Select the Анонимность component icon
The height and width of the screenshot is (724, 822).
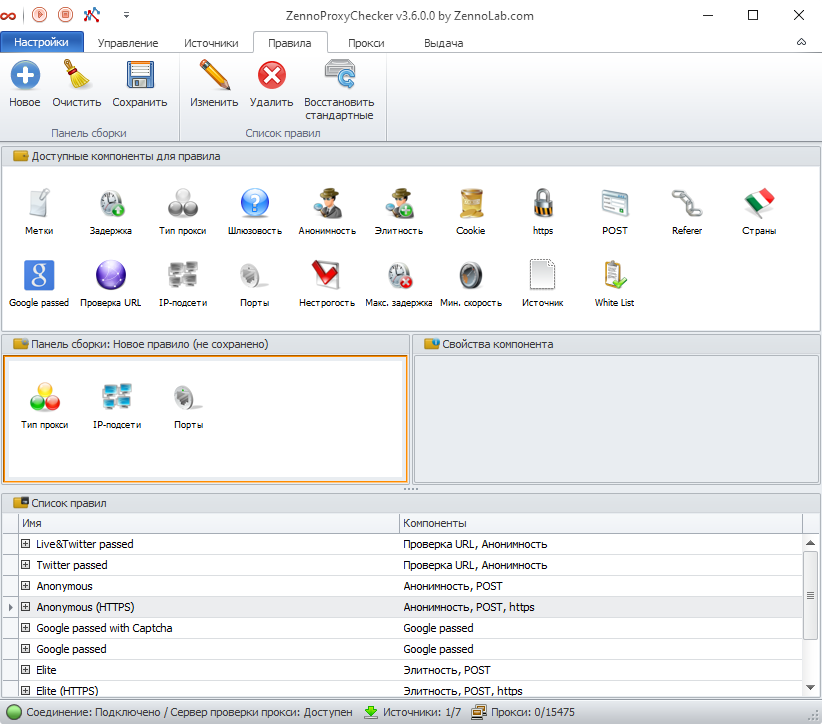click(x=326, y=204)
